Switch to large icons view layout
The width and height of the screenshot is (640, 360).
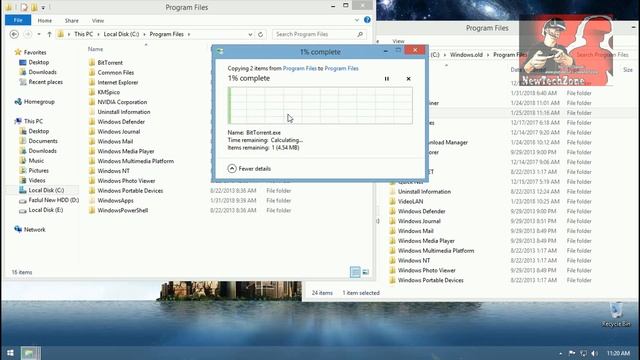[x=365, y=272]
